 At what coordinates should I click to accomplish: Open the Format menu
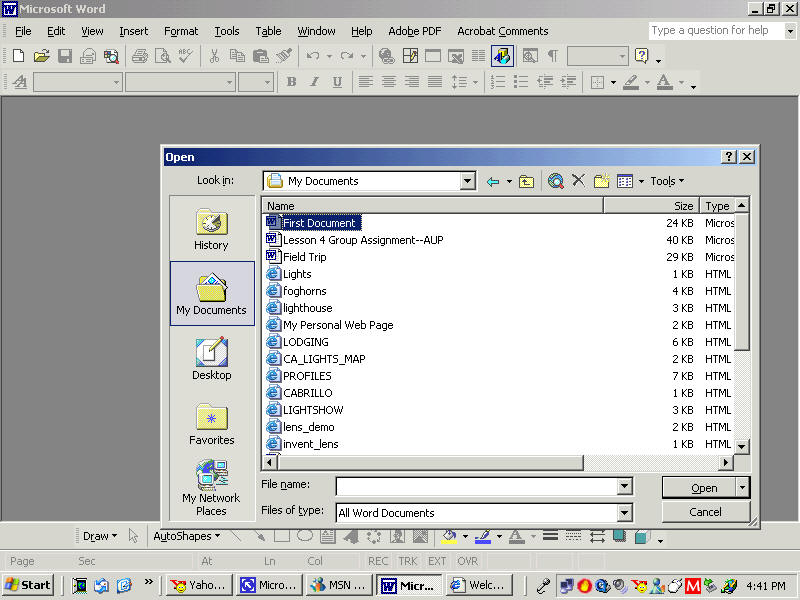coord(181,31)
